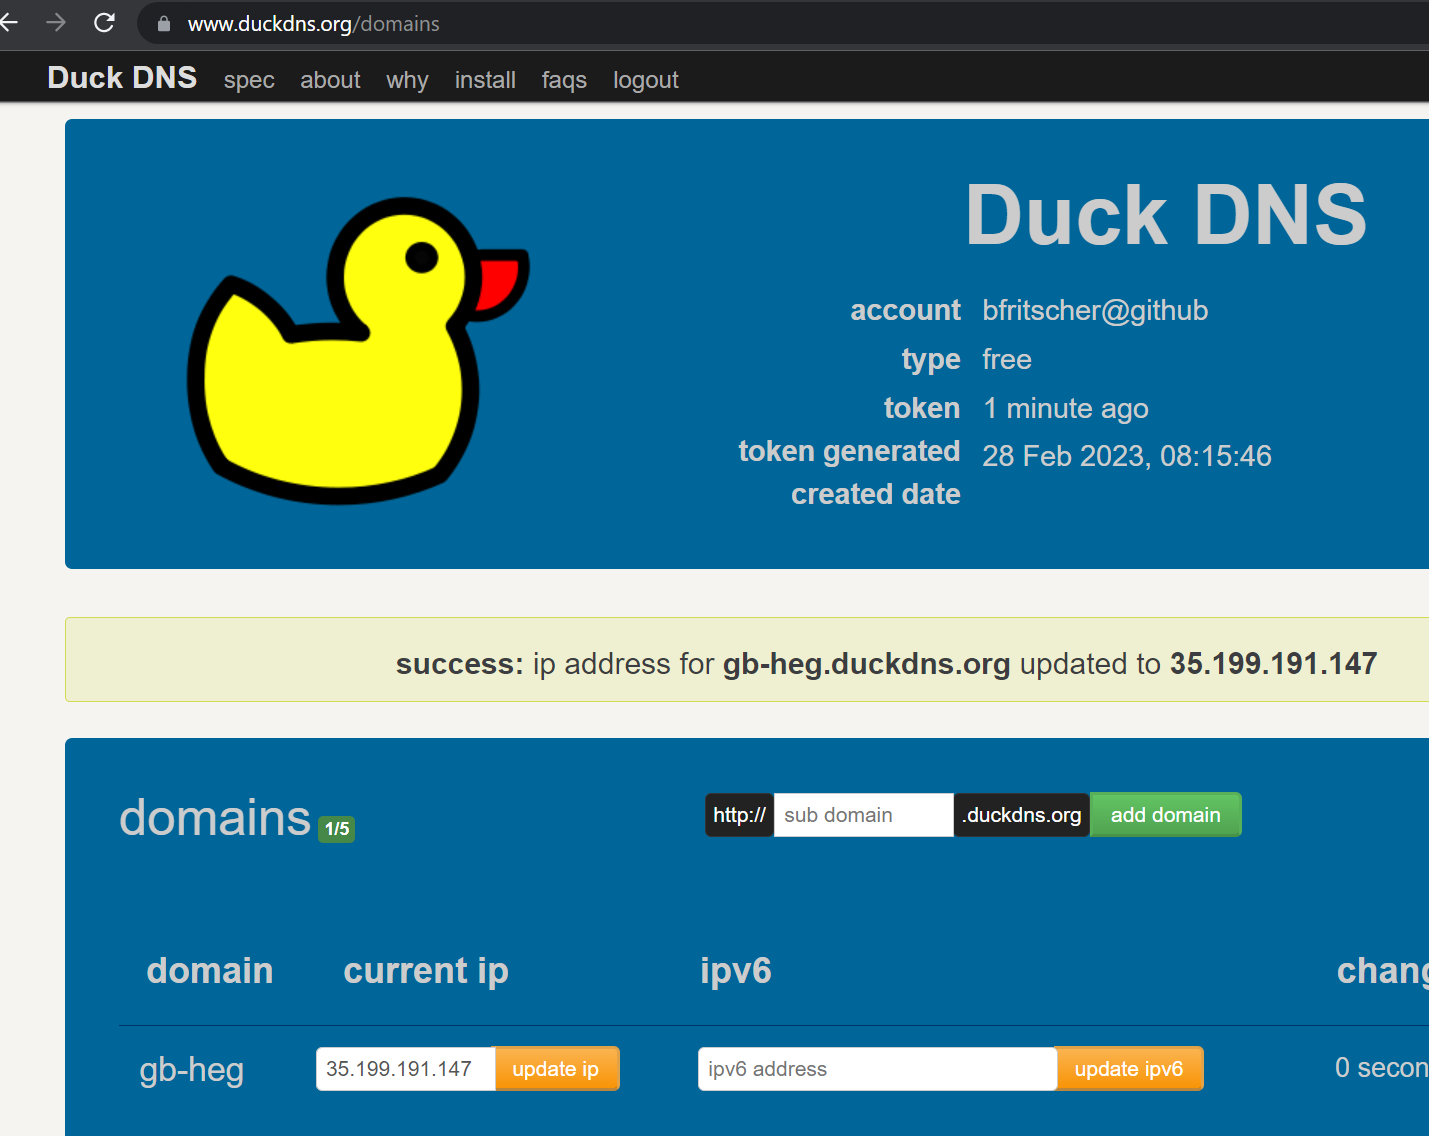Log out using the logout link

coord(645,80)
